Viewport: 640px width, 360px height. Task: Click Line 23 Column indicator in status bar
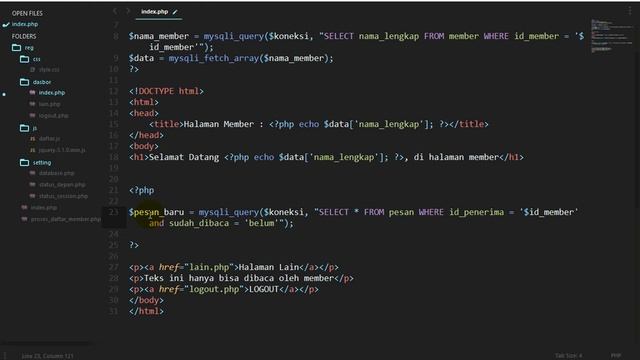(47, 356)
